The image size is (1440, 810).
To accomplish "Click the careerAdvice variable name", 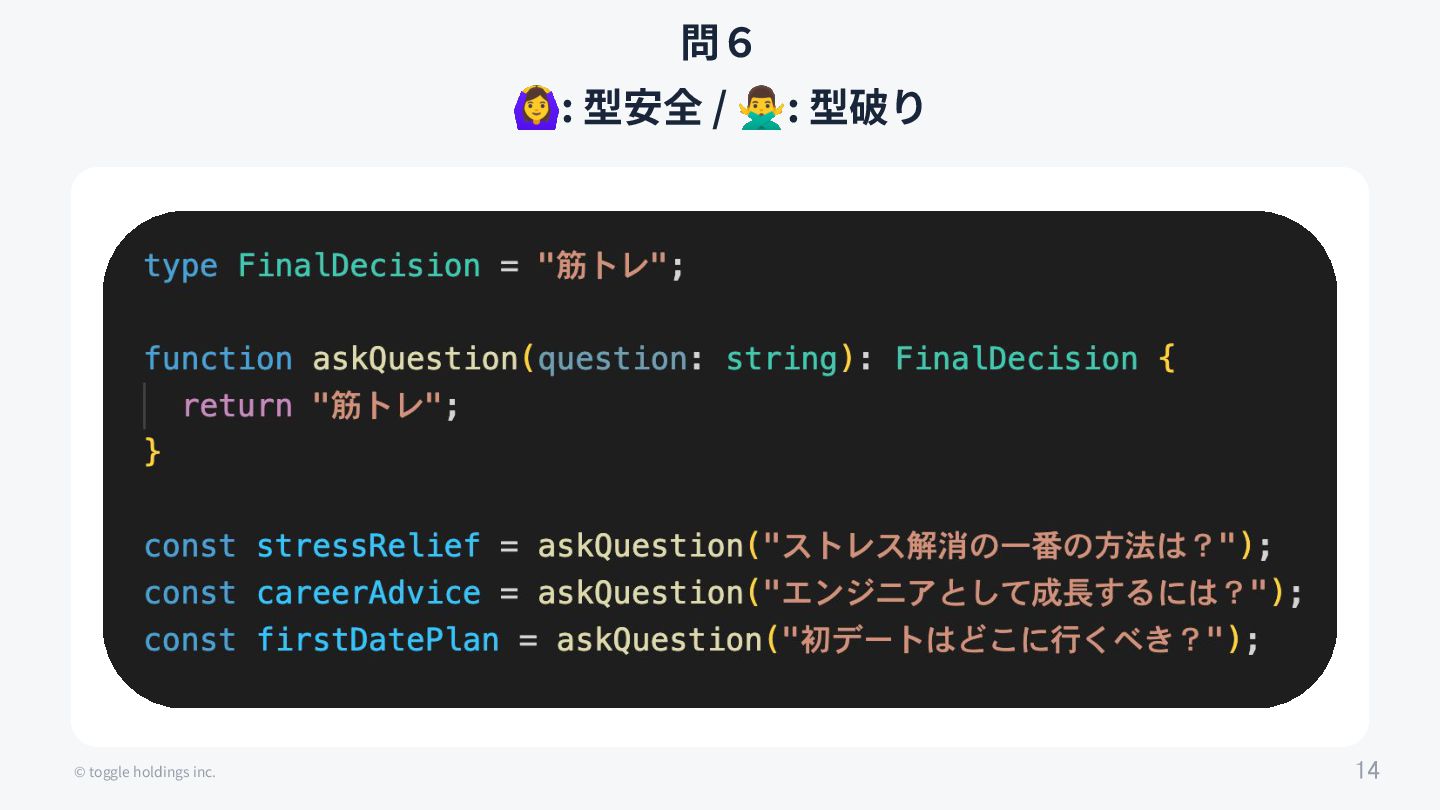I will tap(369, 593).
